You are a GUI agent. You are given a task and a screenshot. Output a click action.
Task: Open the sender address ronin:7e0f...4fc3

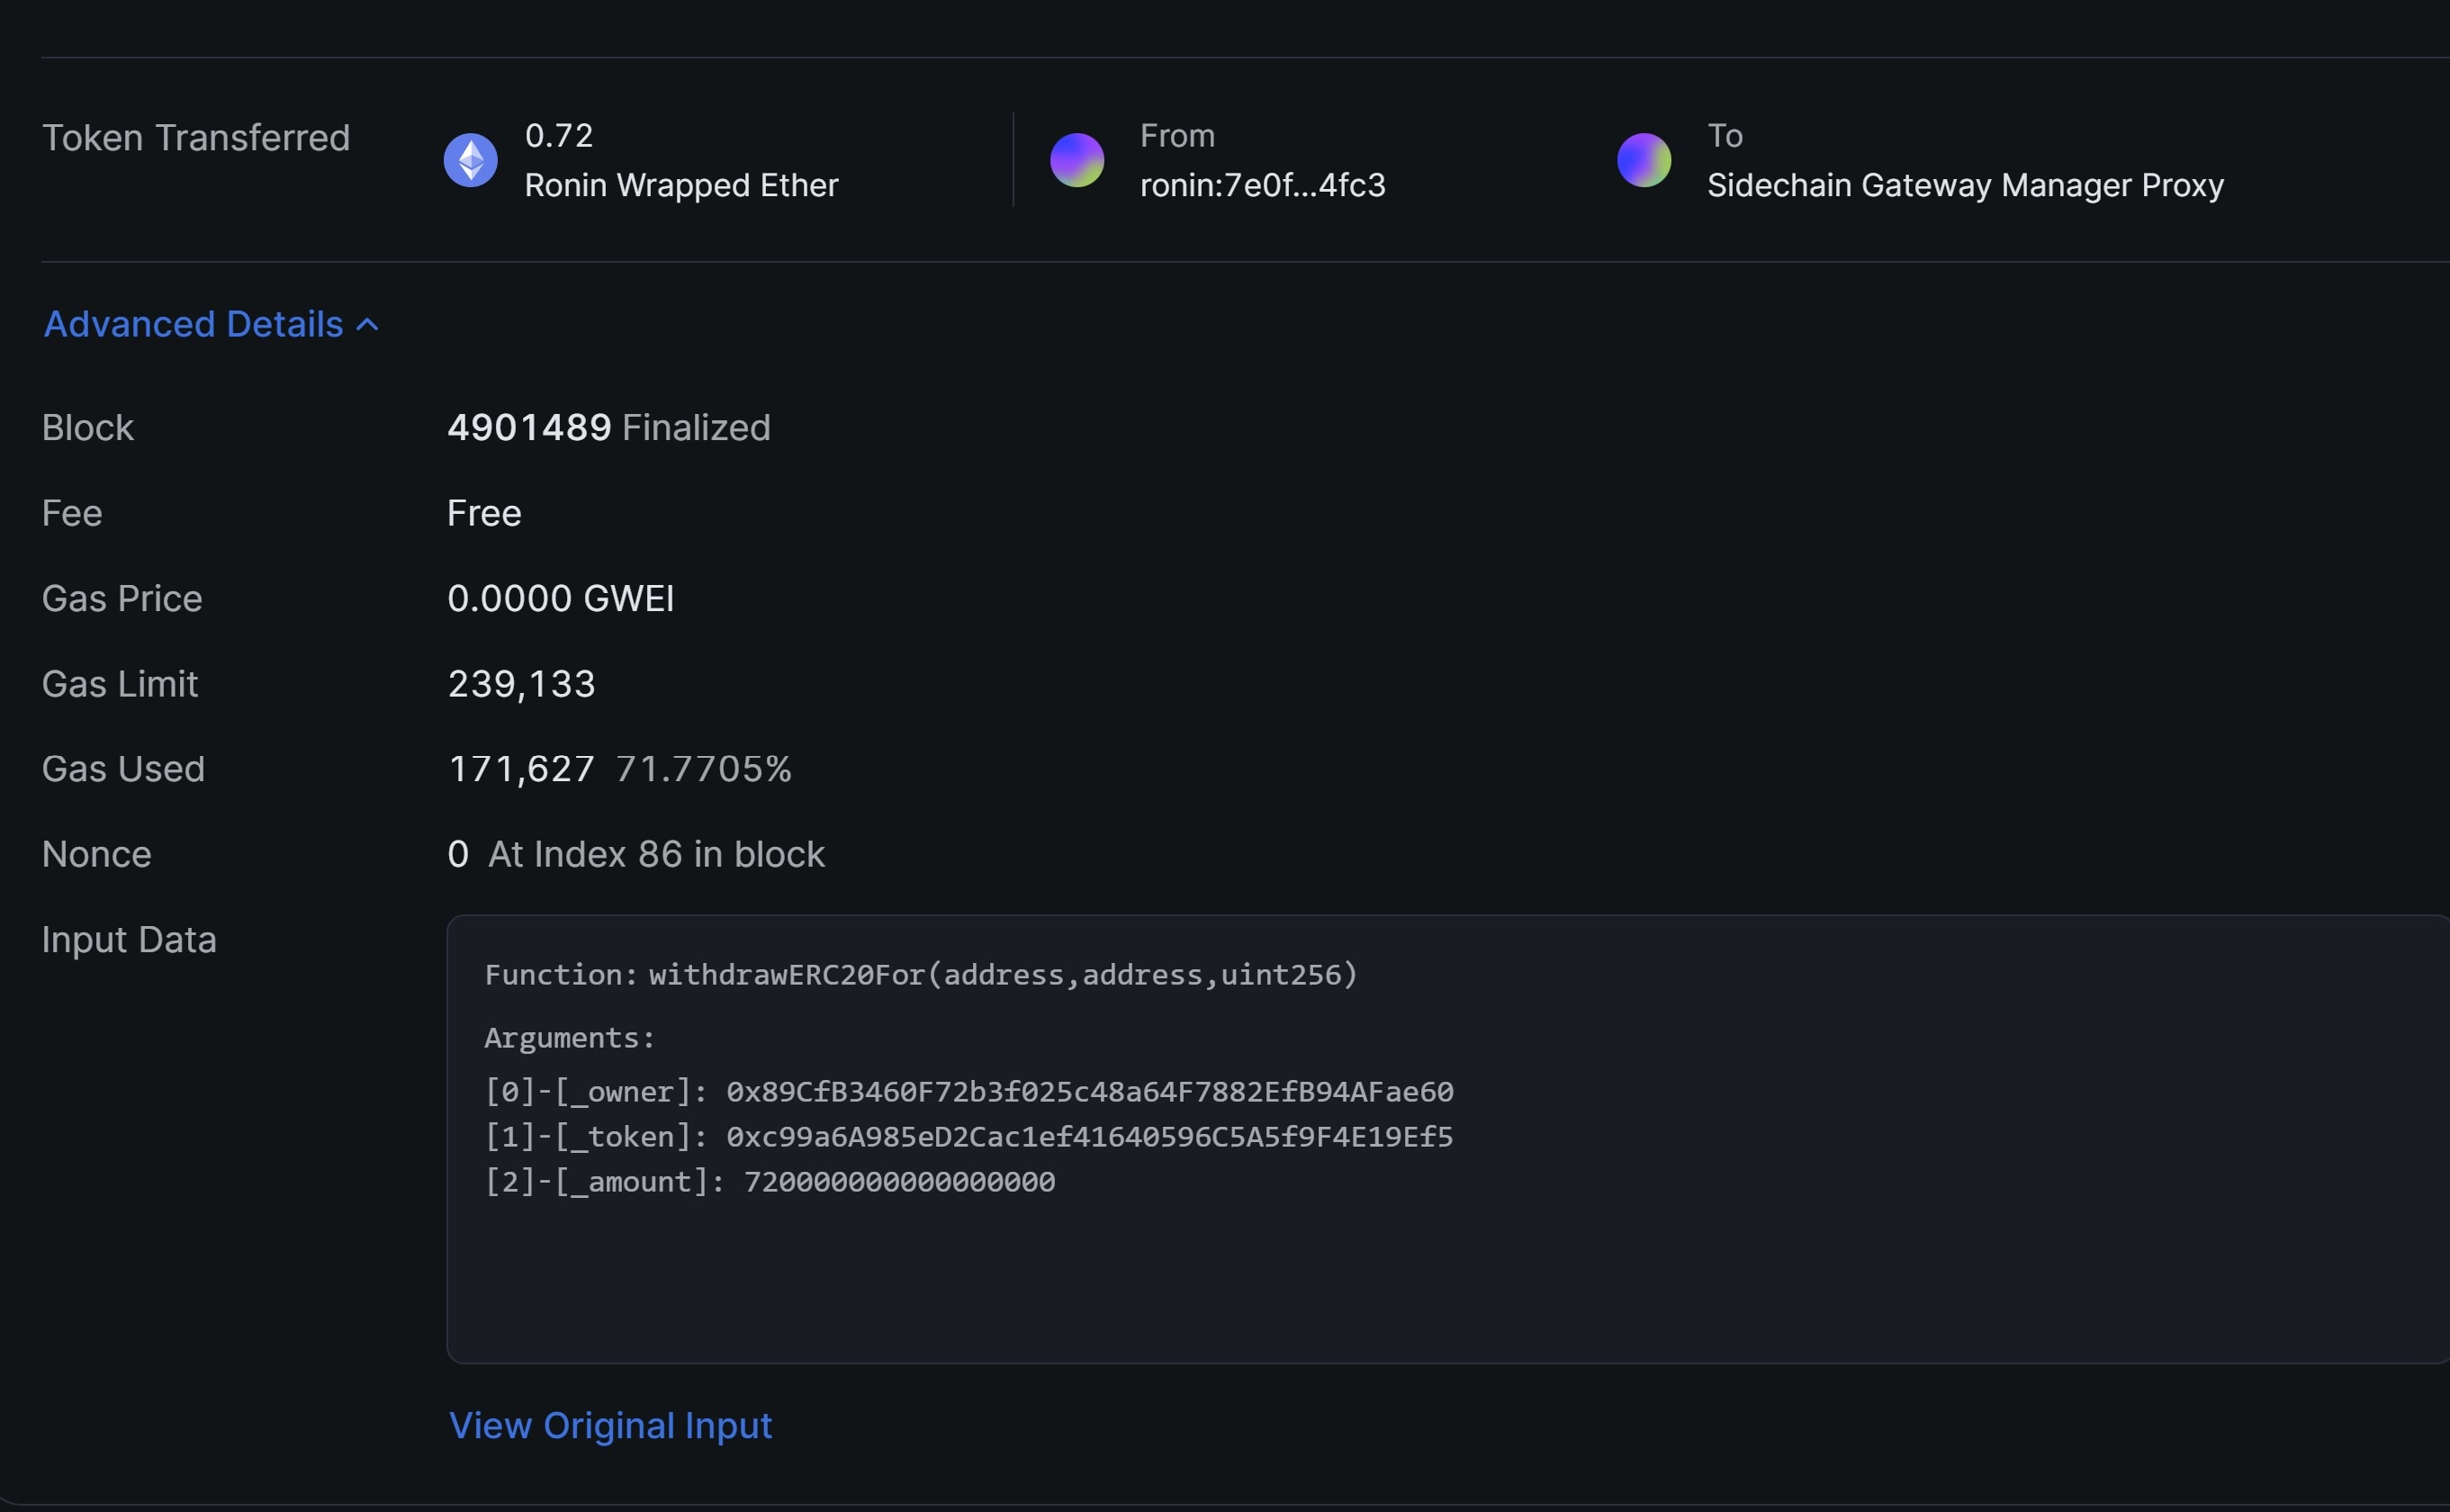click(1262, 185)
